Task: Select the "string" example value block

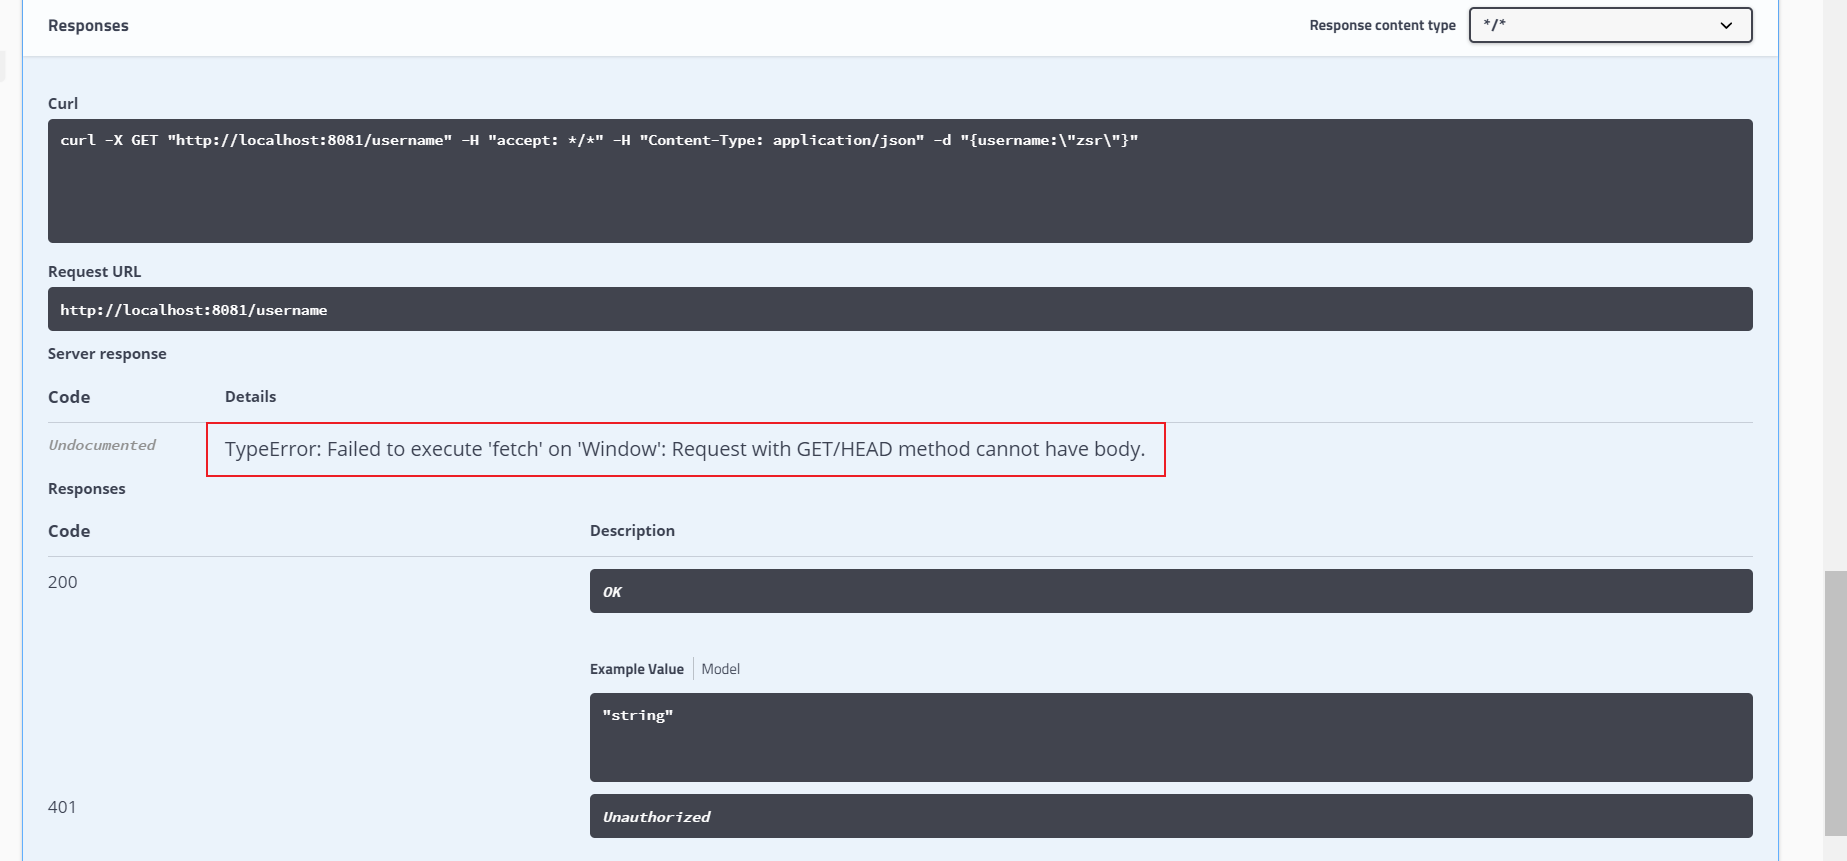Action: (1171, 737)
